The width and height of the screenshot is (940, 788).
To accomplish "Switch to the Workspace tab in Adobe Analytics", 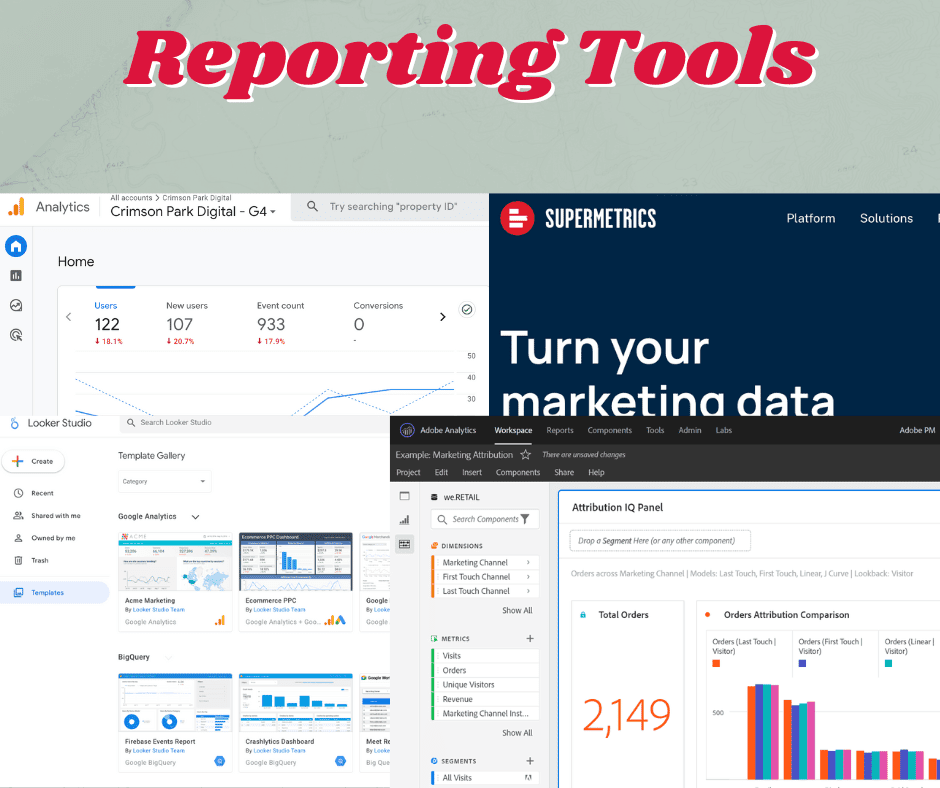I will click(513, 430).
